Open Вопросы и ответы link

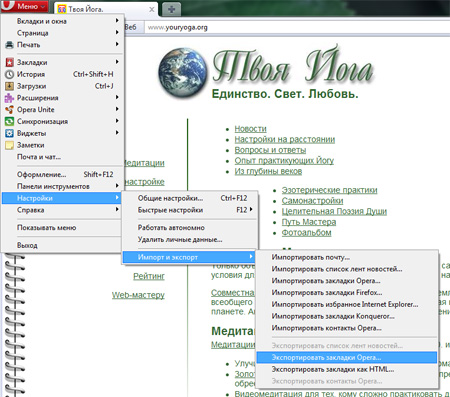tap(270, 150)
